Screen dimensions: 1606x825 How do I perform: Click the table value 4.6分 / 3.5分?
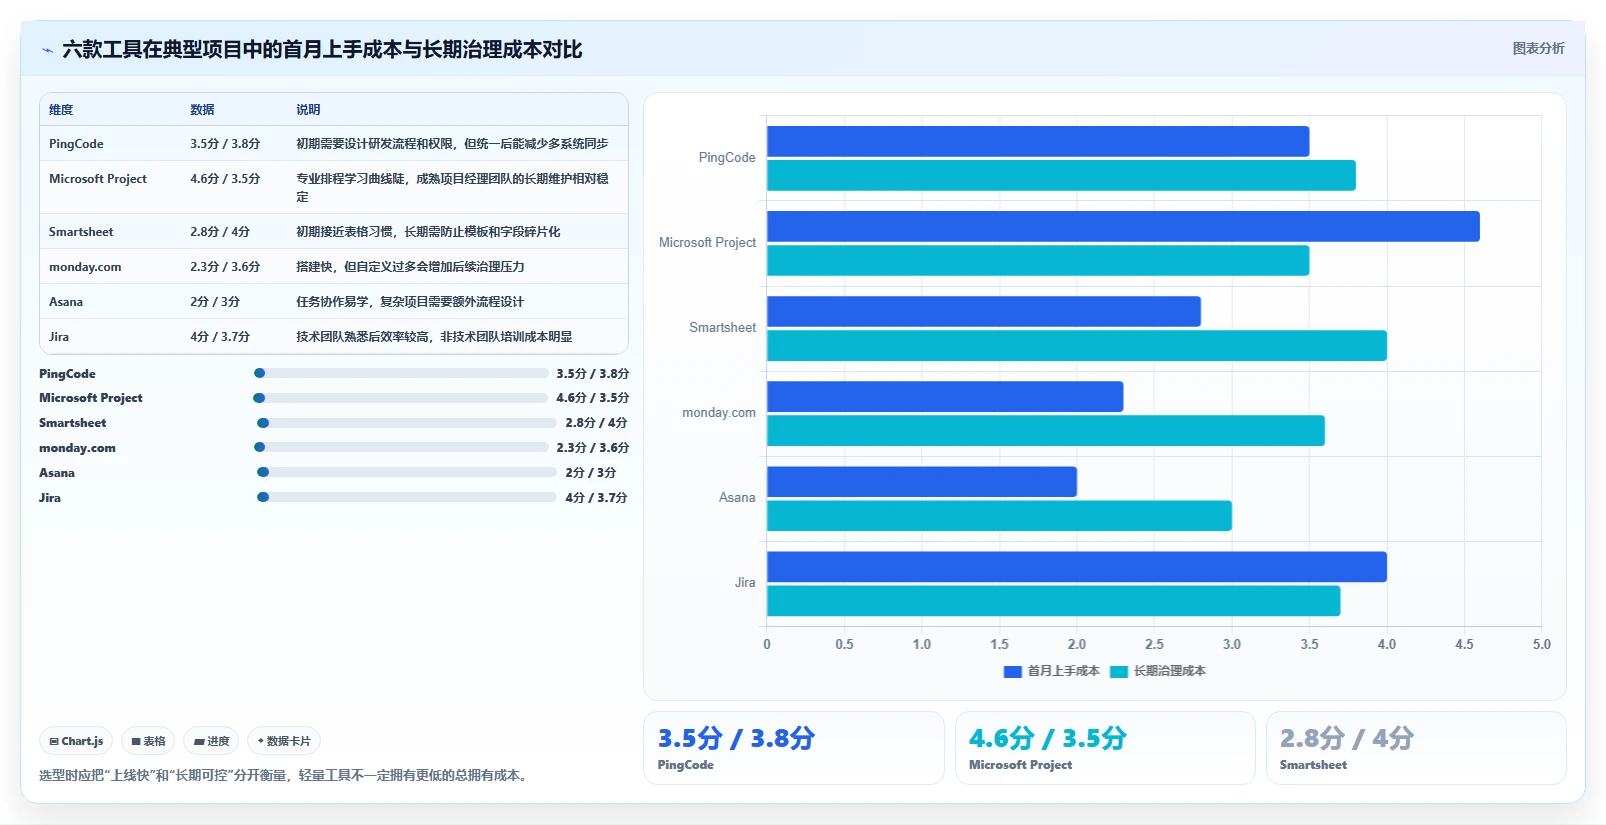click(225, 178)
